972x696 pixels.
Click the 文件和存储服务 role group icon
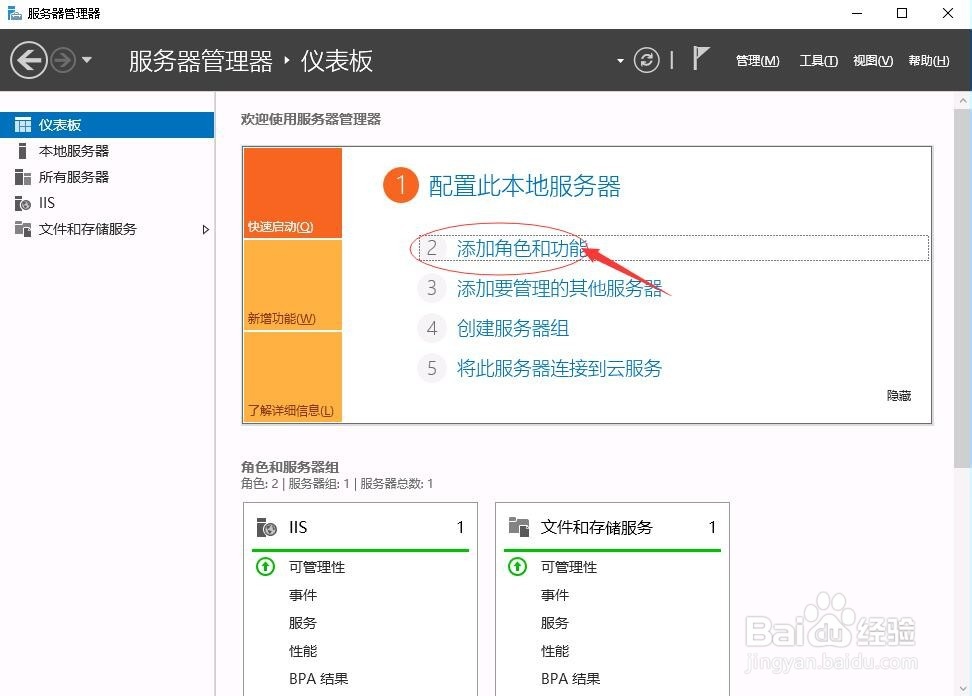pos(517,527)
